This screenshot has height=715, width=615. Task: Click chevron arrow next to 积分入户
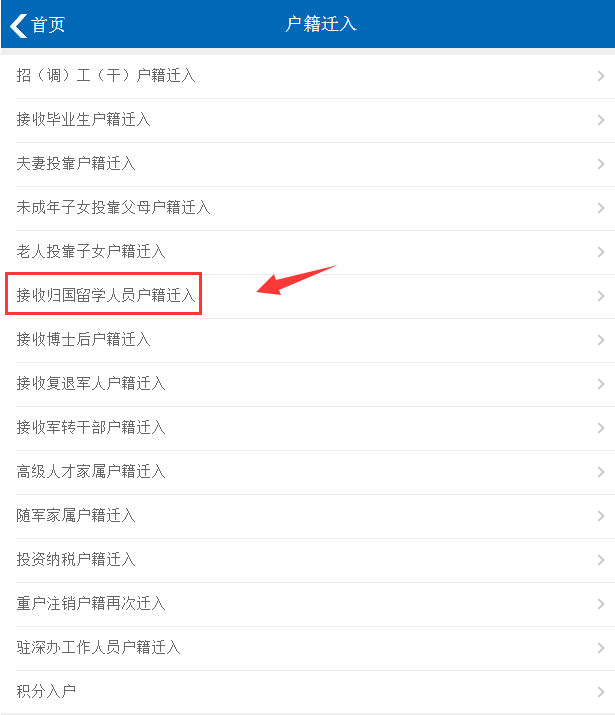601,692
